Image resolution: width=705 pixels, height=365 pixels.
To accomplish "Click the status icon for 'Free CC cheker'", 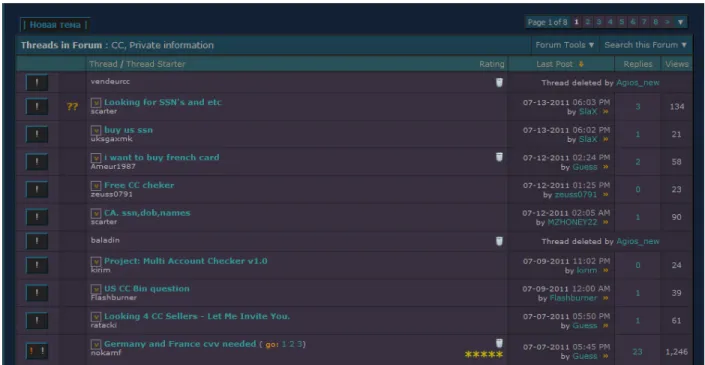I will [37, 190].
